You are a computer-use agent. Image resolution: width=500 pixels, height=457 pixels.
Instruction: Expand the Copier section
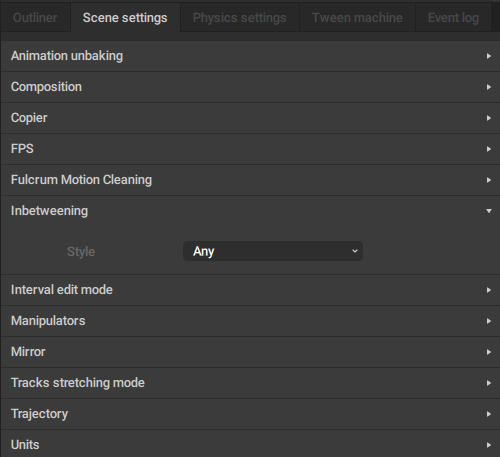tap(250, 118)
